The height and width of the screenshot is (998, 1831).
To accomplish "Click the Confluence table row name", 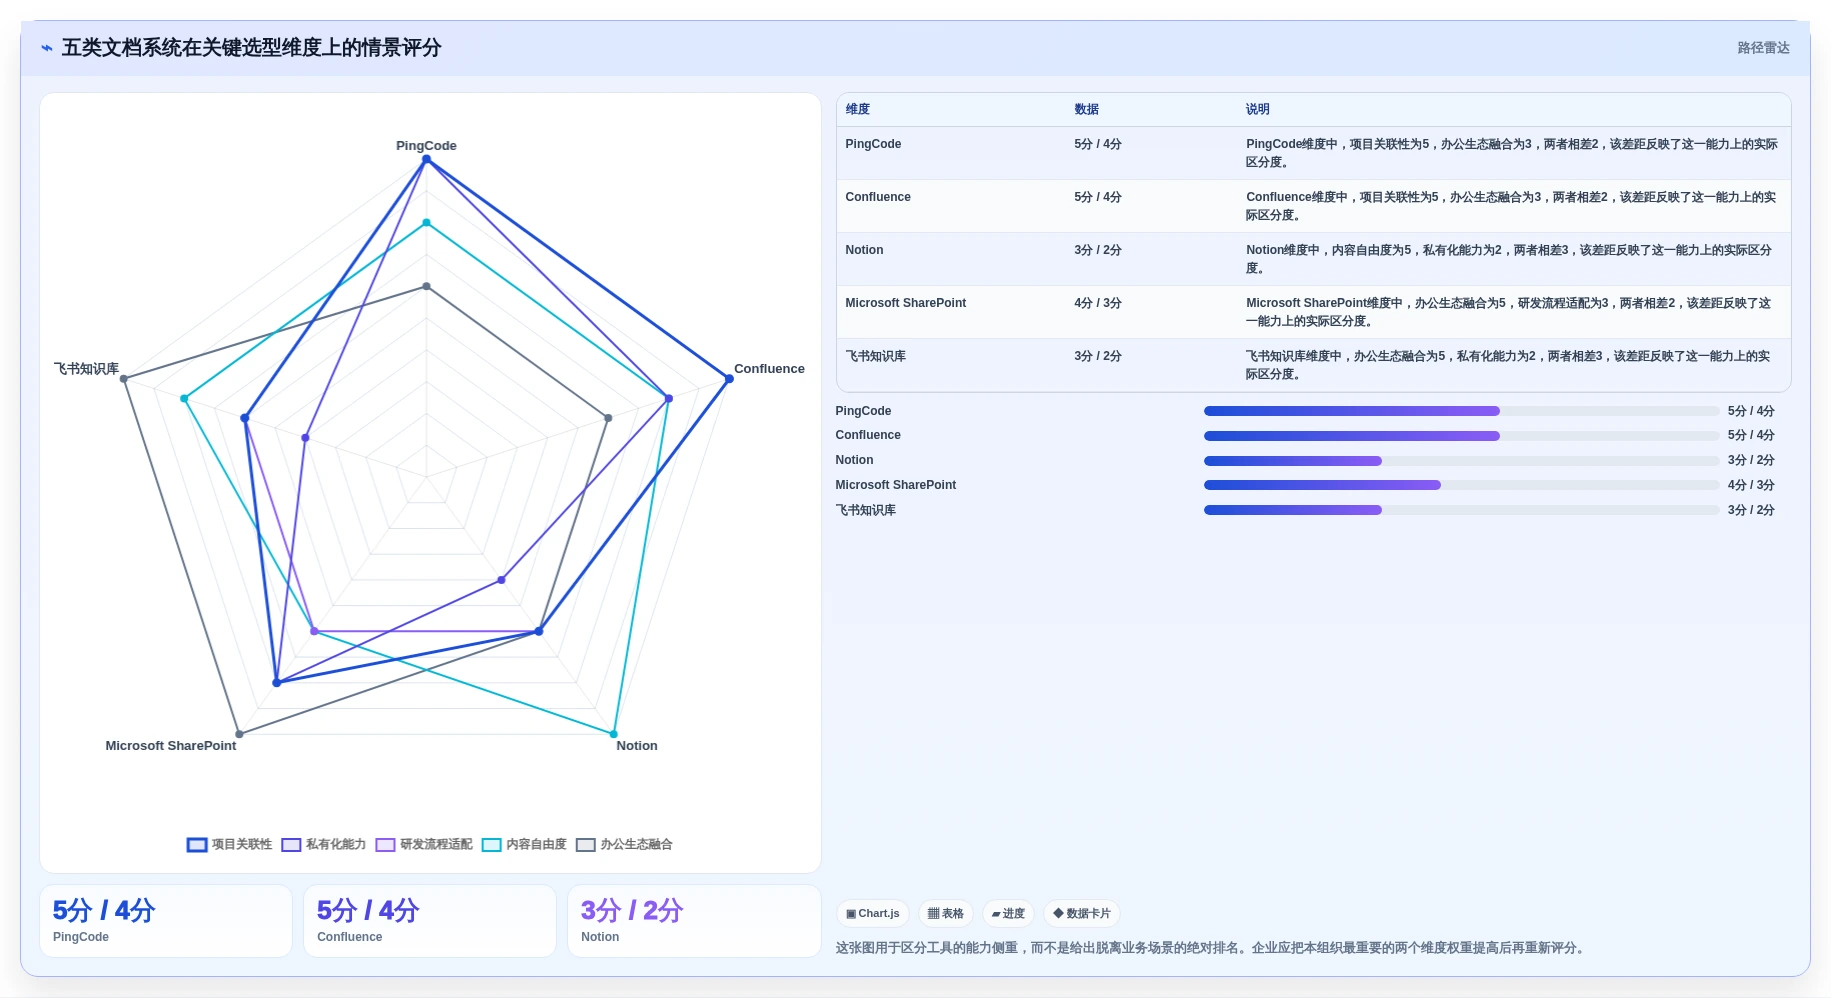I will point(878,197).
